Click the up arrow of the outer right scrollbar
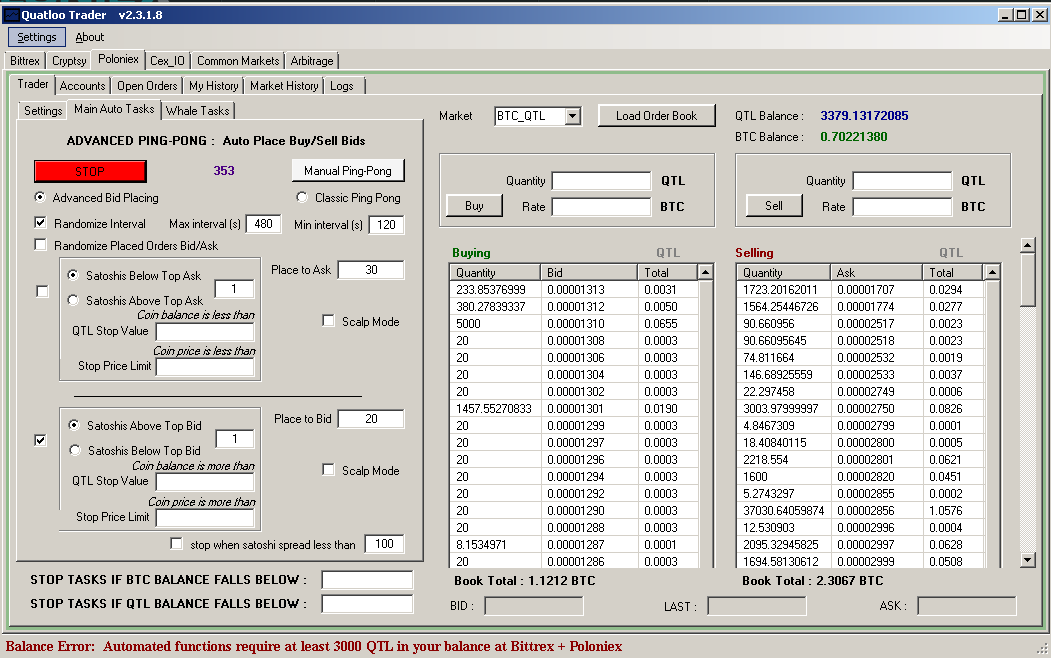Screen dimensions: 1051x658 pos(1028,245)
